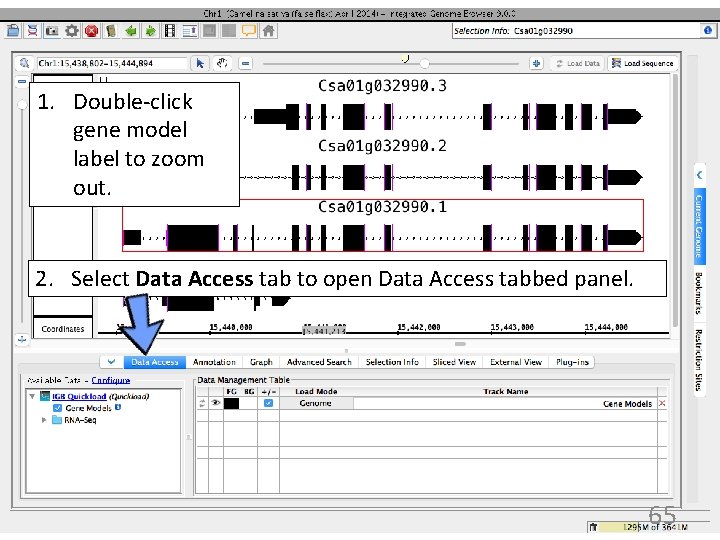Click the vertical zoom slider thumb
720x540 pixels.
22,104
